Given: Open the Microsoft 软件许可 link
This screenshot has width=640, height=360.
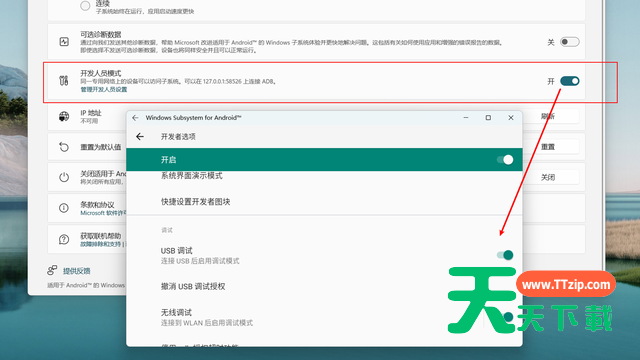Looking at the screenshot, I should click(103, 213).
